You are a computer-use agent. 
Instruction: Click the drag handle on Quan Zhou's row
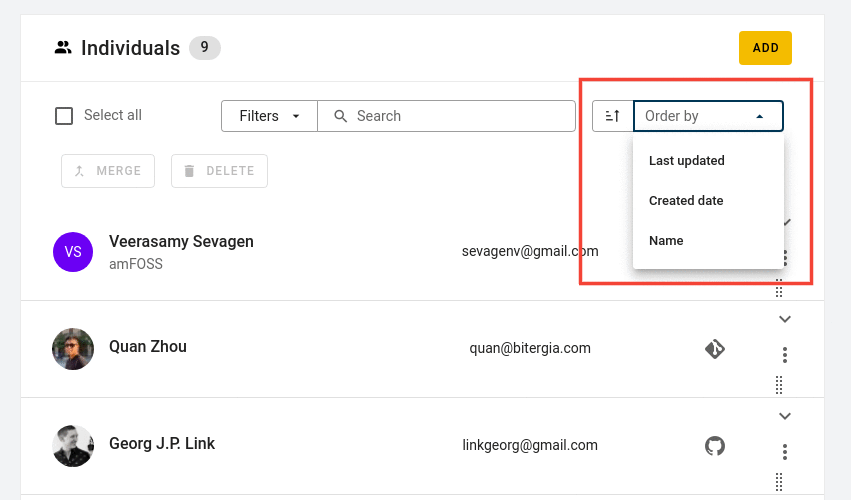[x=779, y=385]
